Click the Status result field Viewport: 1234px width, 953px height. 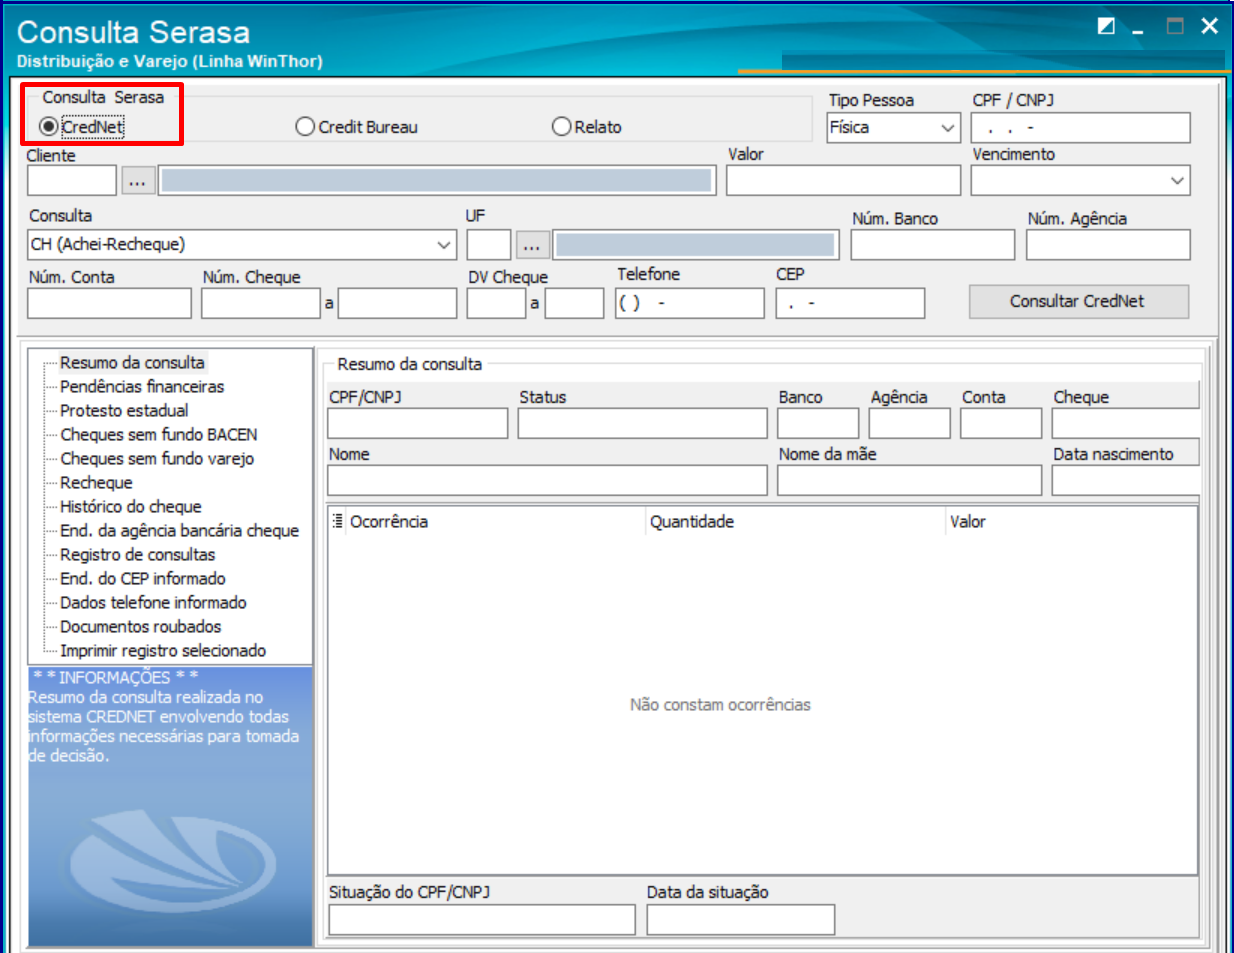(x=642, y=424)
